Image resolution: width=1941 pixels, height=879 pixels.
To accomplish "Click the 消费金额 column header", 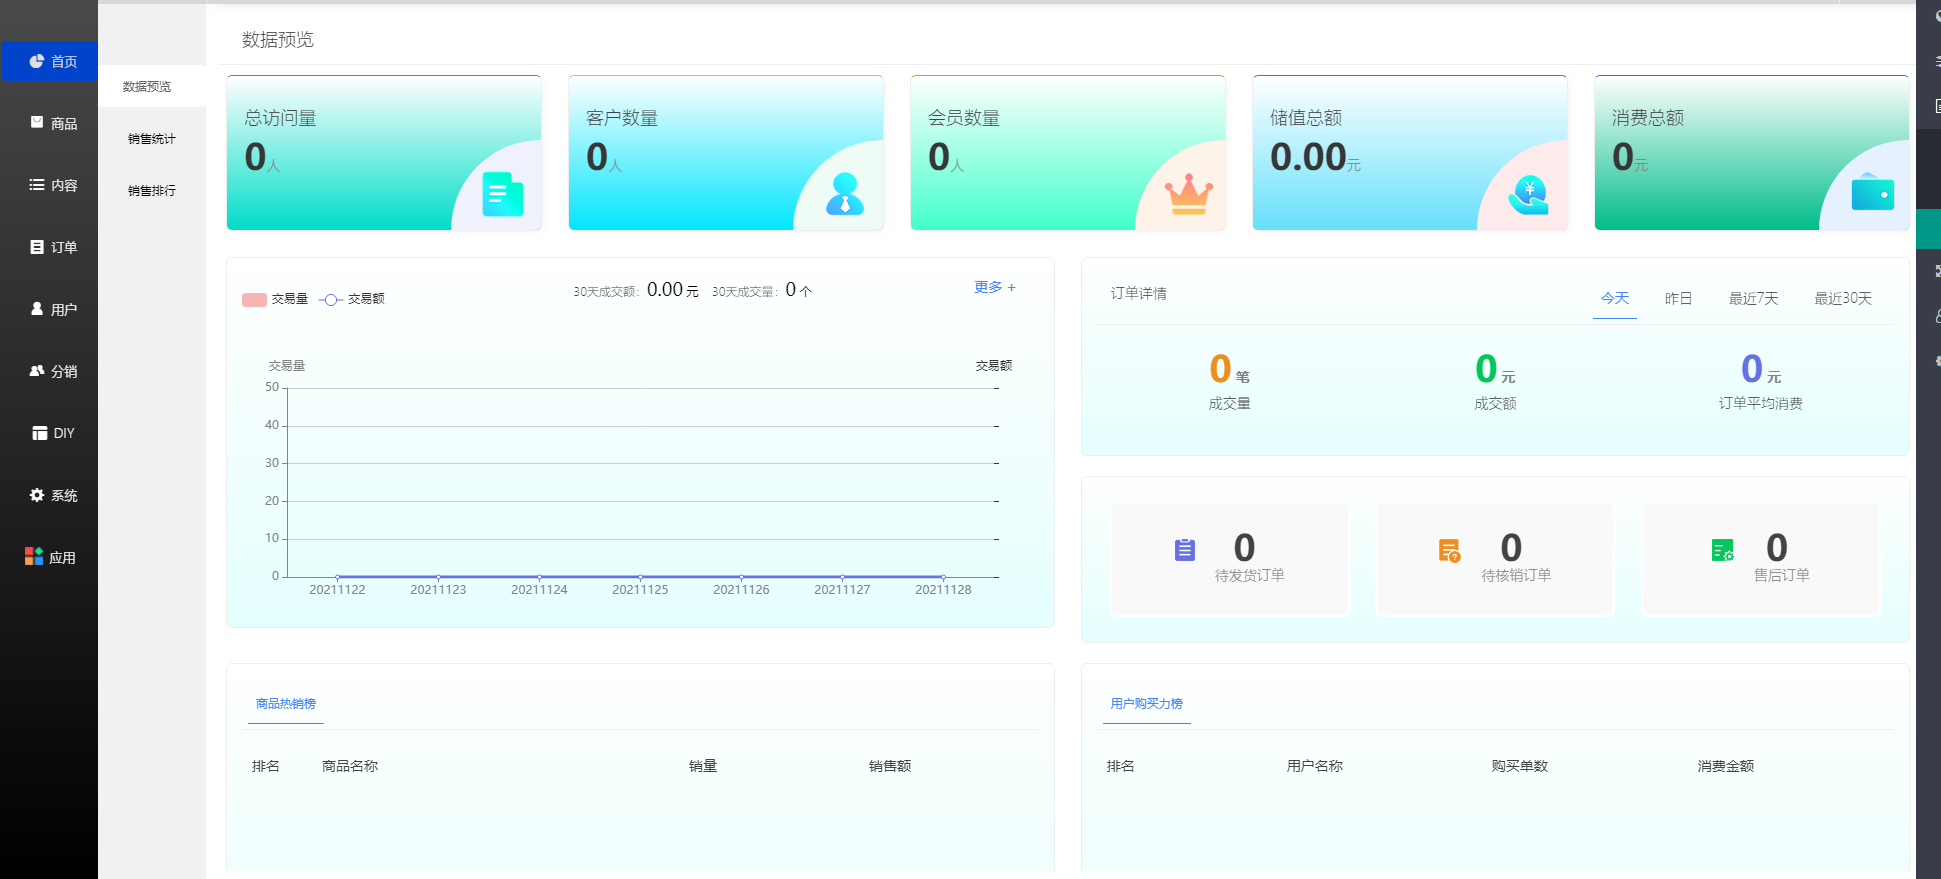I will [x=1726, y=766].
